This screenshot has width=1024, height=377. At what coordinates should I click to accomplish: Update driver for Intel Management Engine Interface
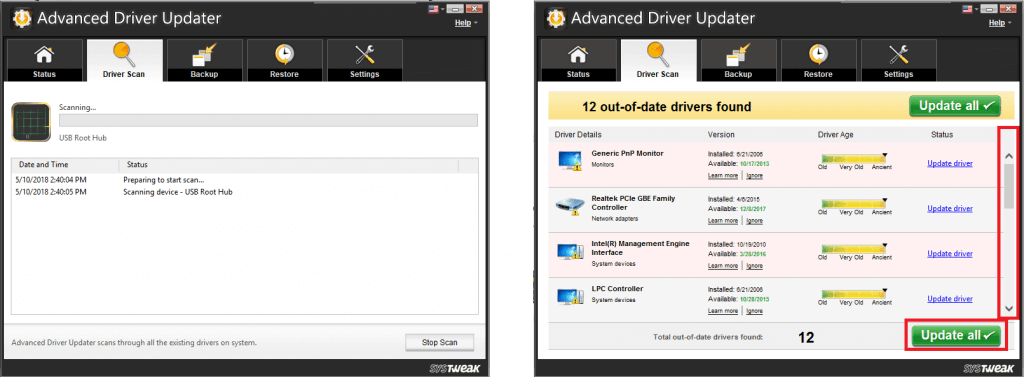coord(950,254)
